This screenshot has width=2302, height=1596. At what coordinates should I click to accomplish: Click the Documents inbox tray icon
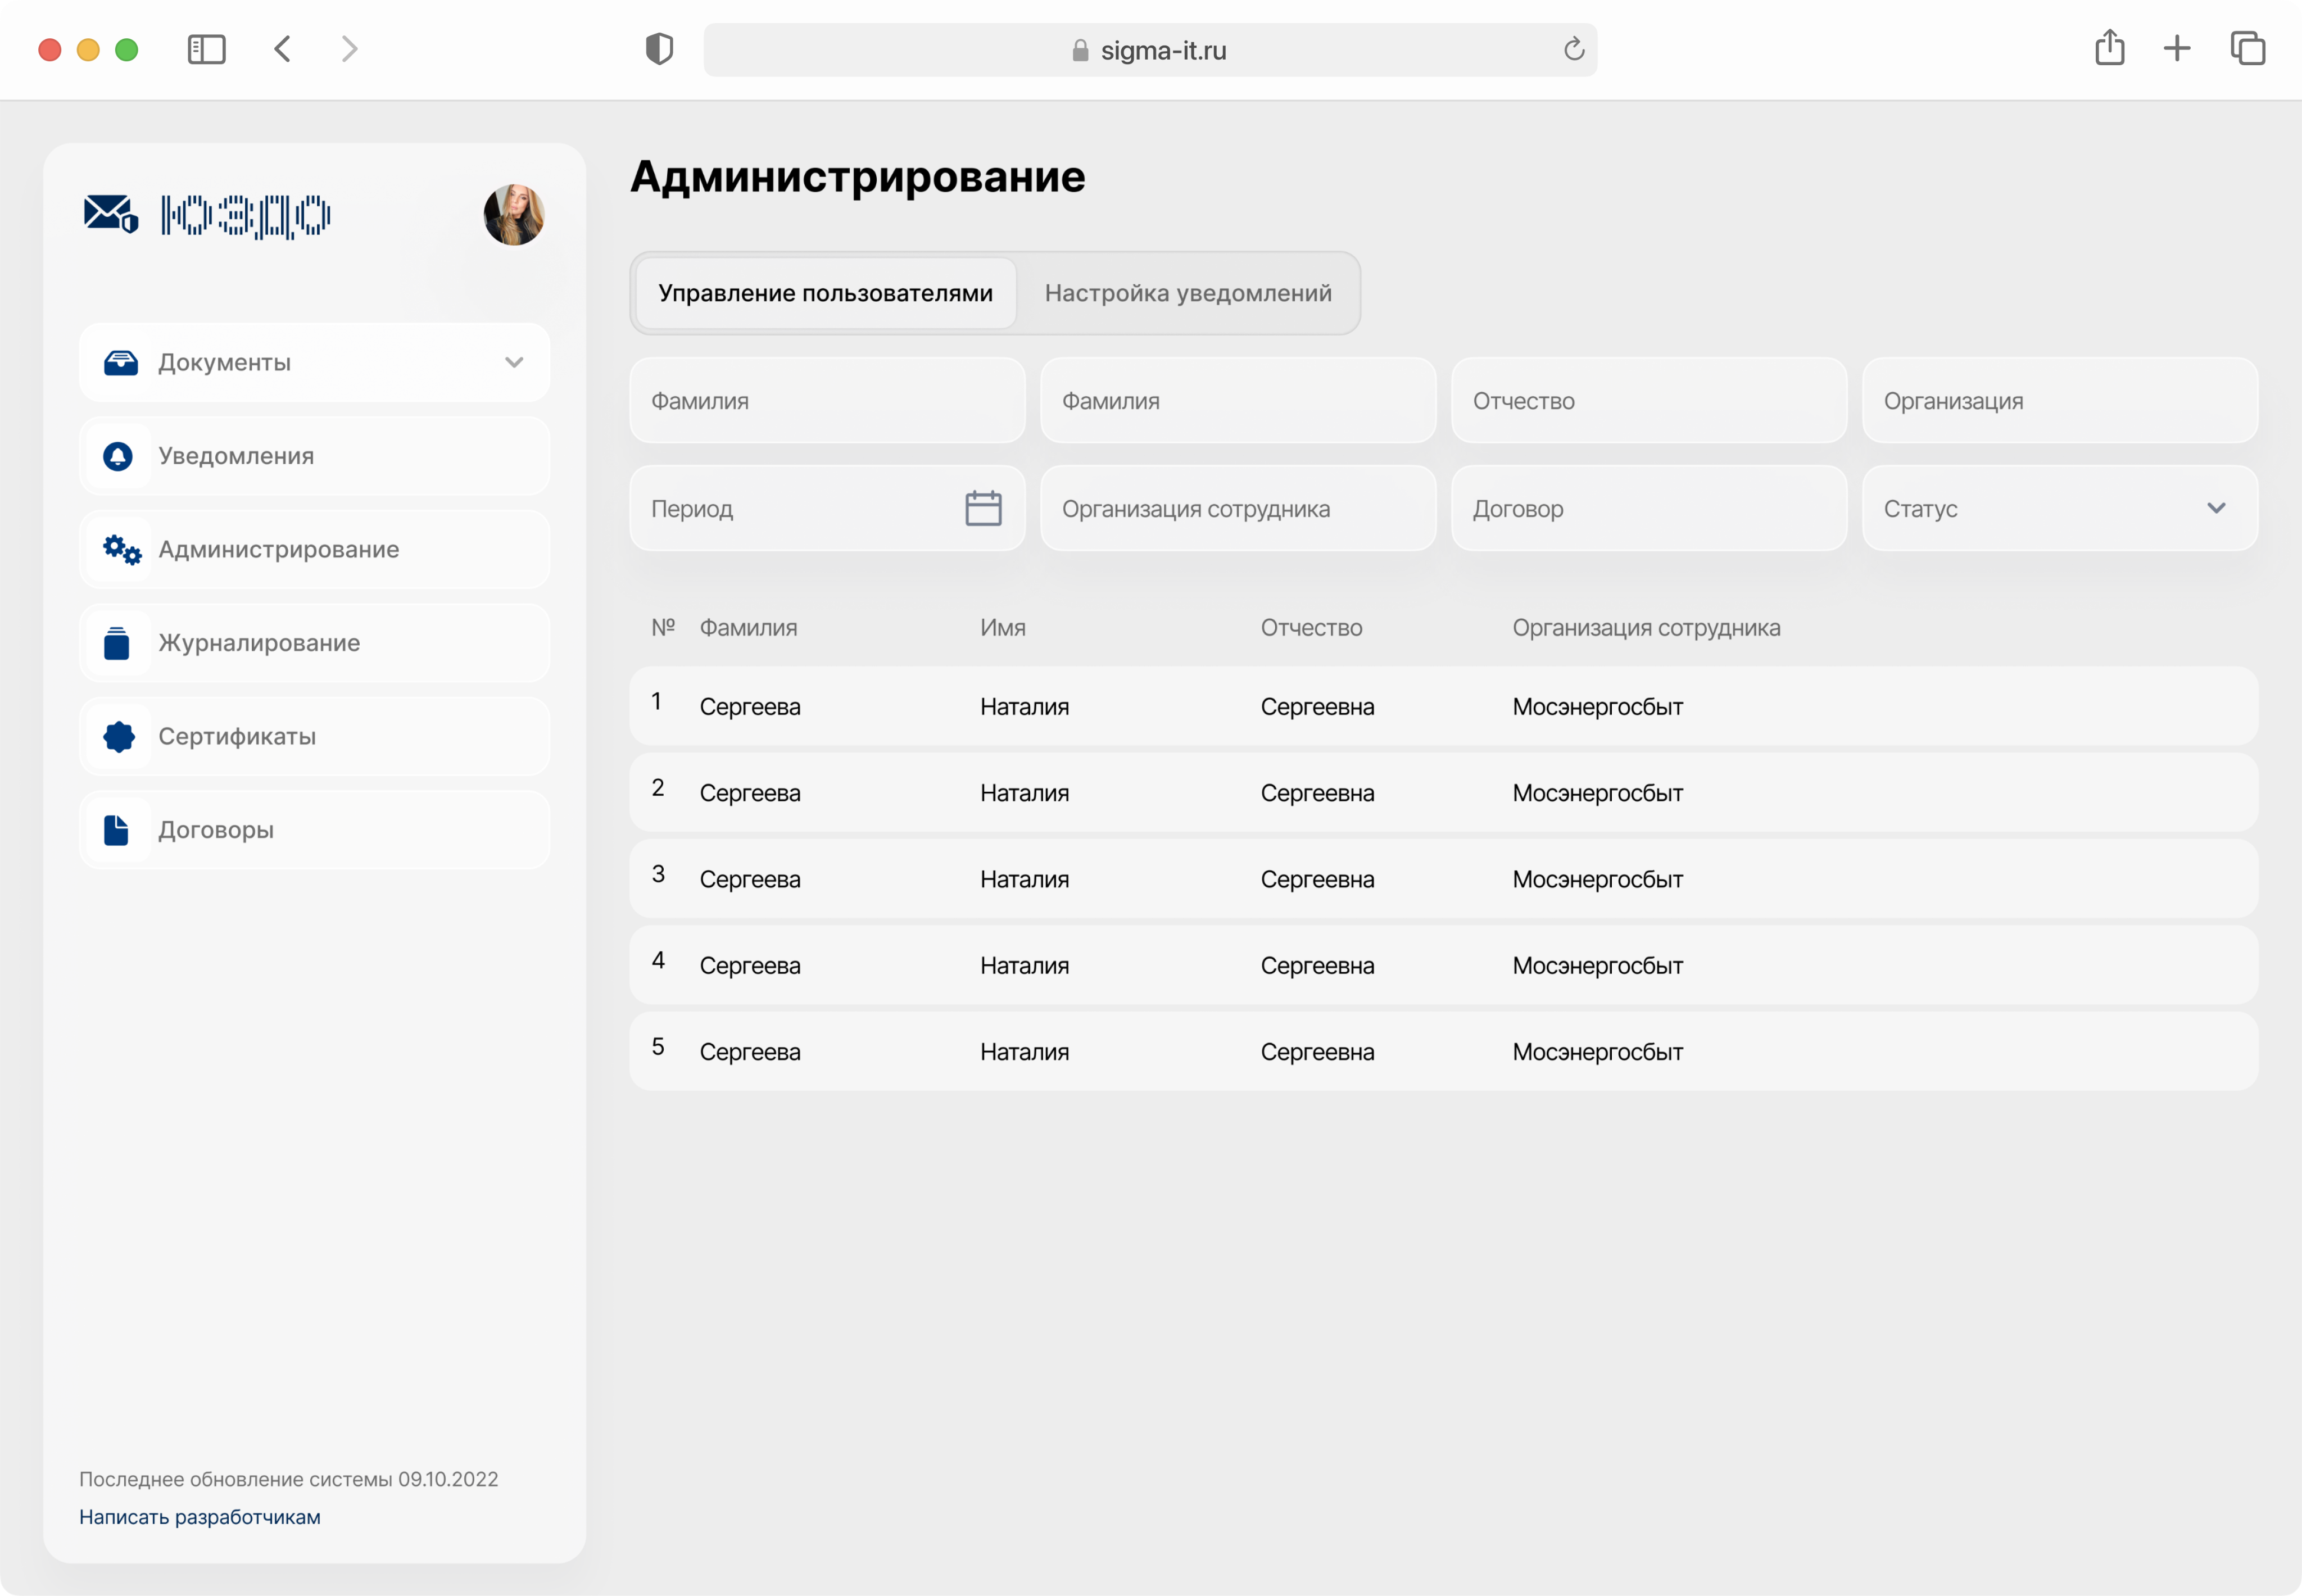click(121, 363)
